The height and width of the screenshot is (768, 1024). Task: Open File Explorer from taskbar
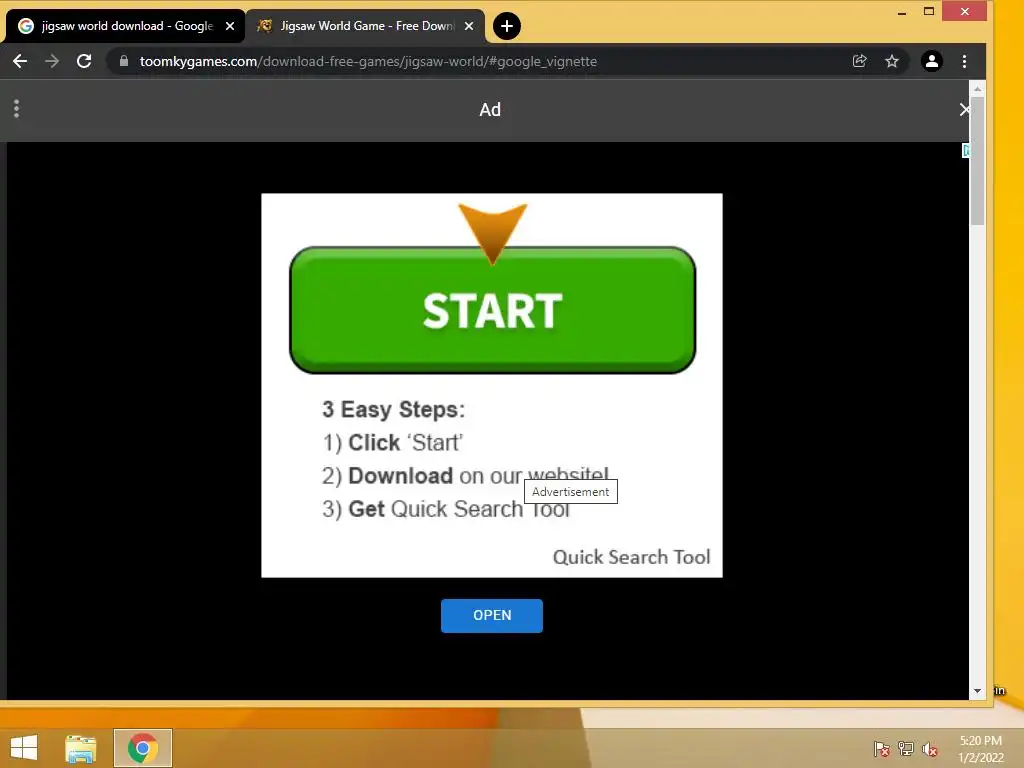pyautogui.click(x=81, y=748)
